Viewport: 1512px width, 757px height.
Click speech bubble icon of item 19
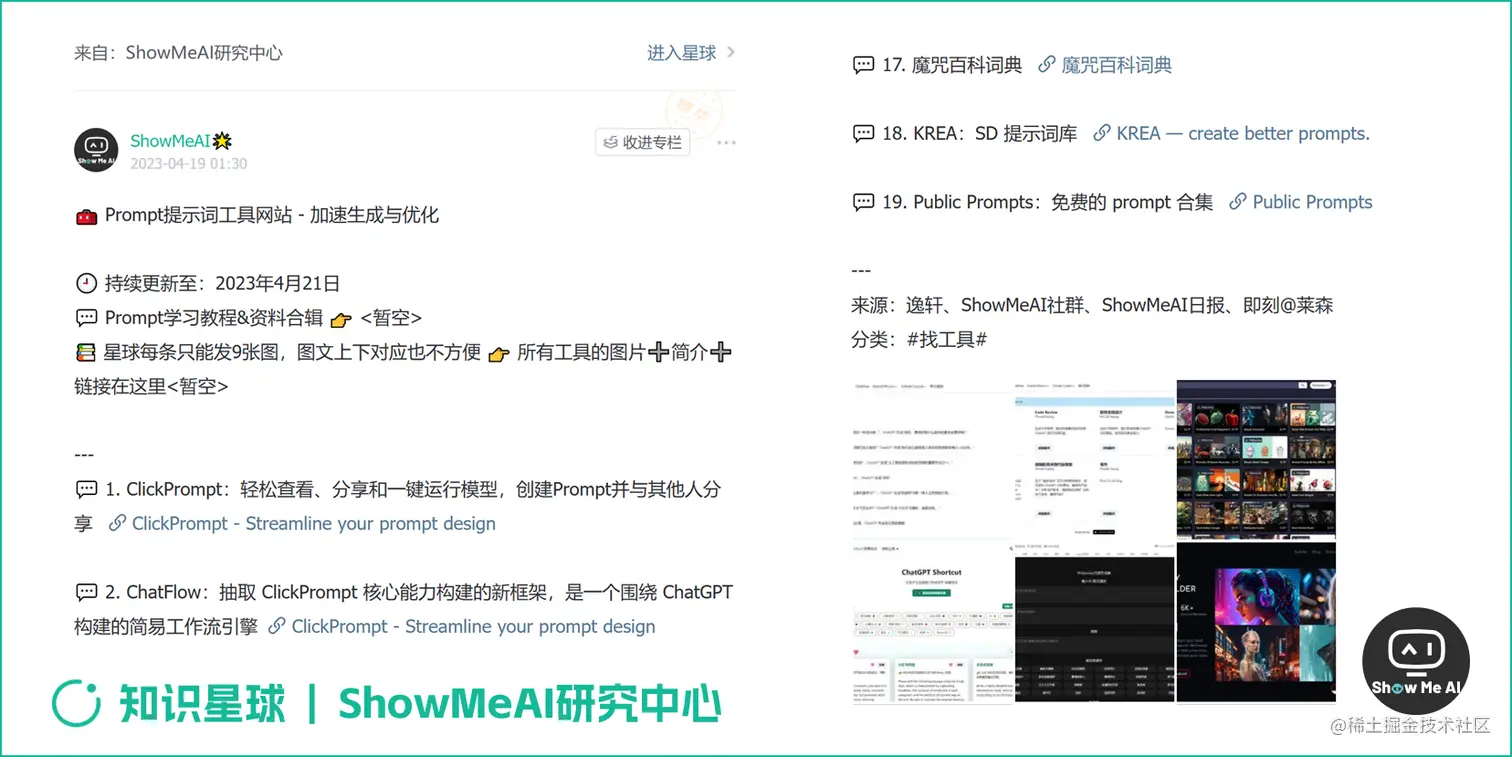(x=862, y=202)
